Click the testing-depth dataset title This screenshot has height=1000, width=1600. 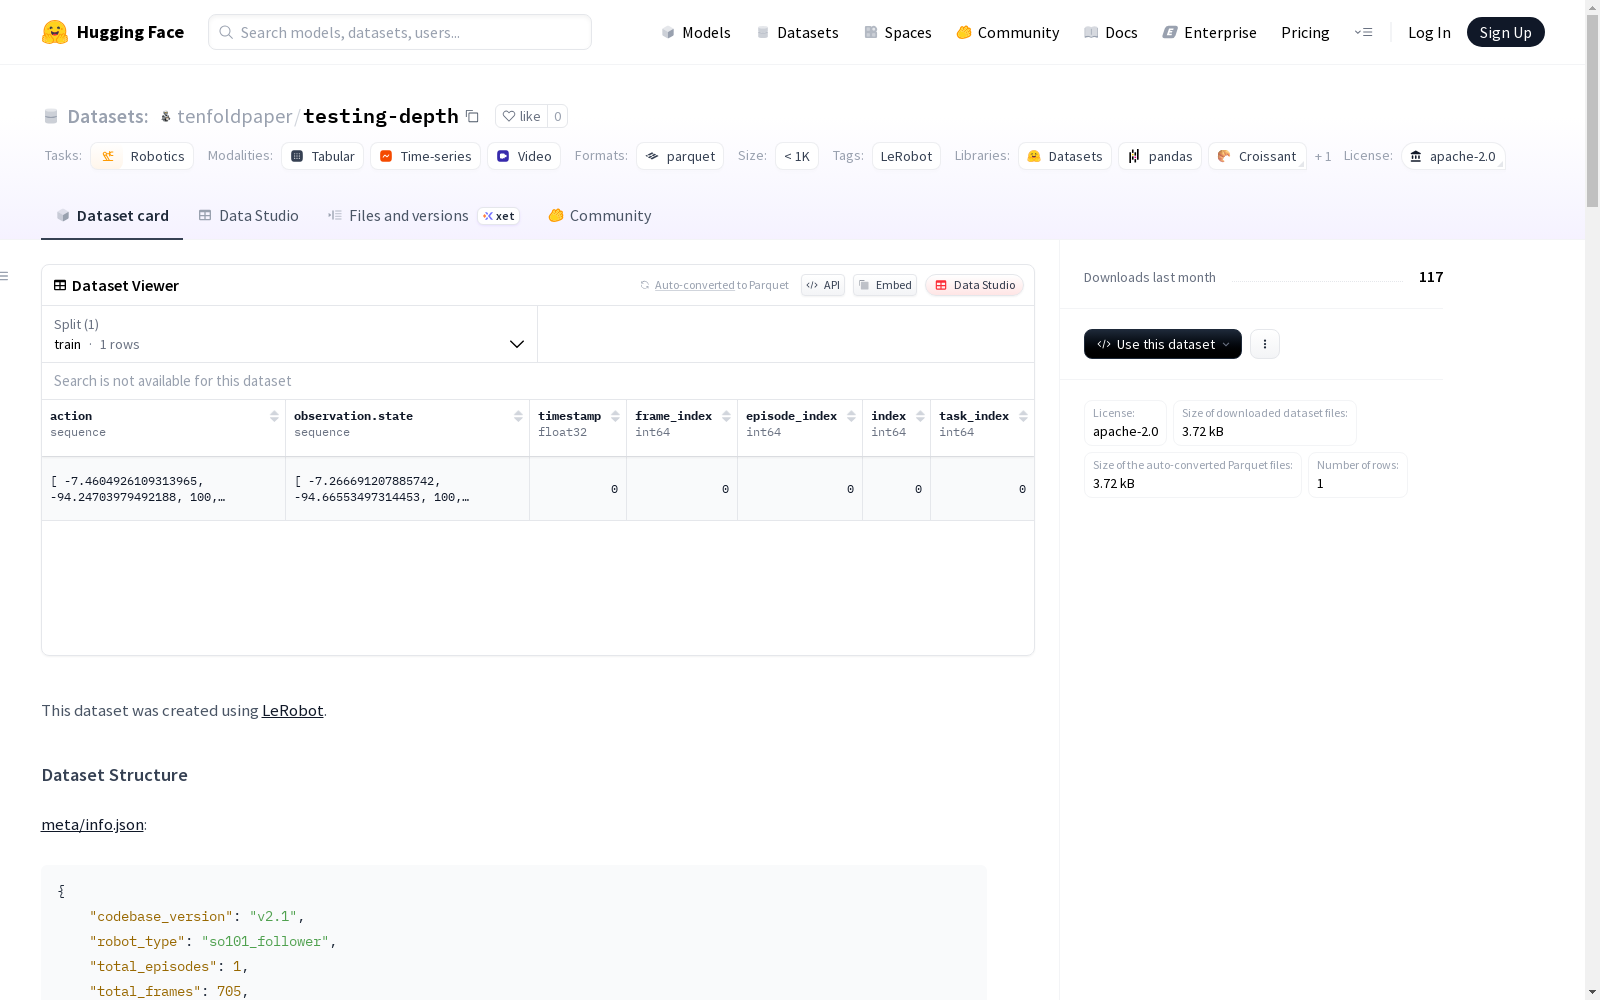[381, 116]
